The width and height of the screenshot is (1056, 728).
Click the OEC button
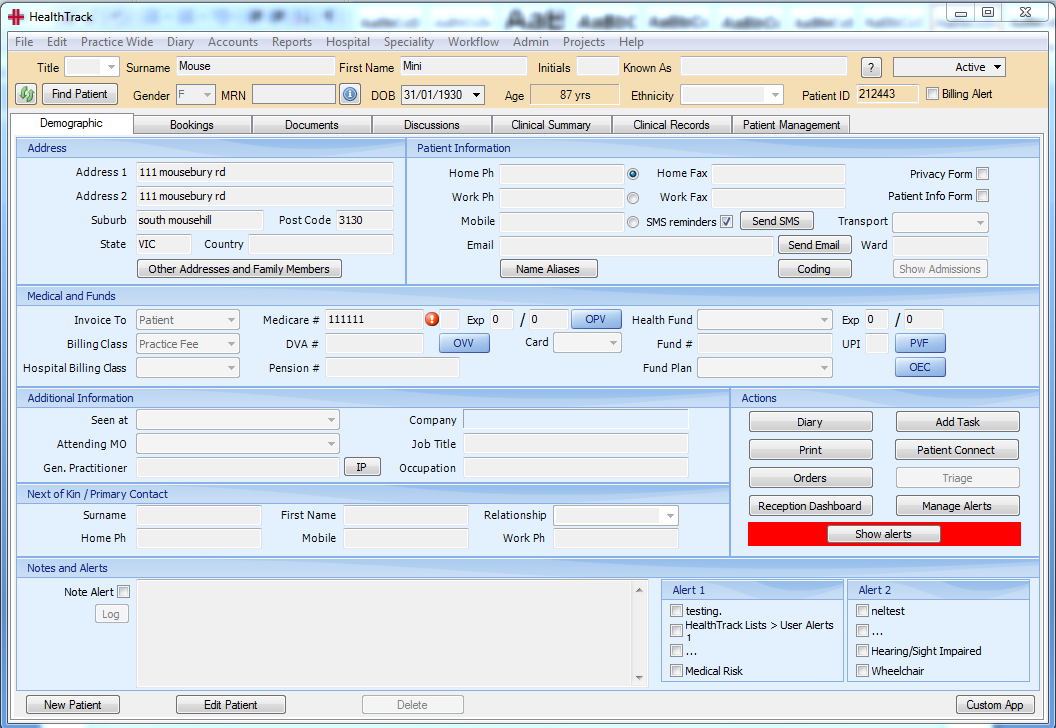tap(920, 367)
